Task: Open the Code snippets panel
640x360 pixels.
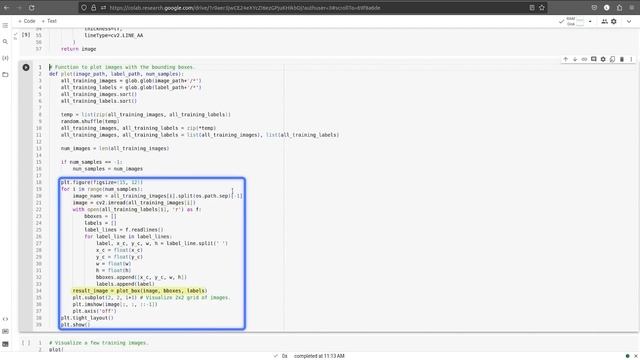Action: (x=5, y=319)
